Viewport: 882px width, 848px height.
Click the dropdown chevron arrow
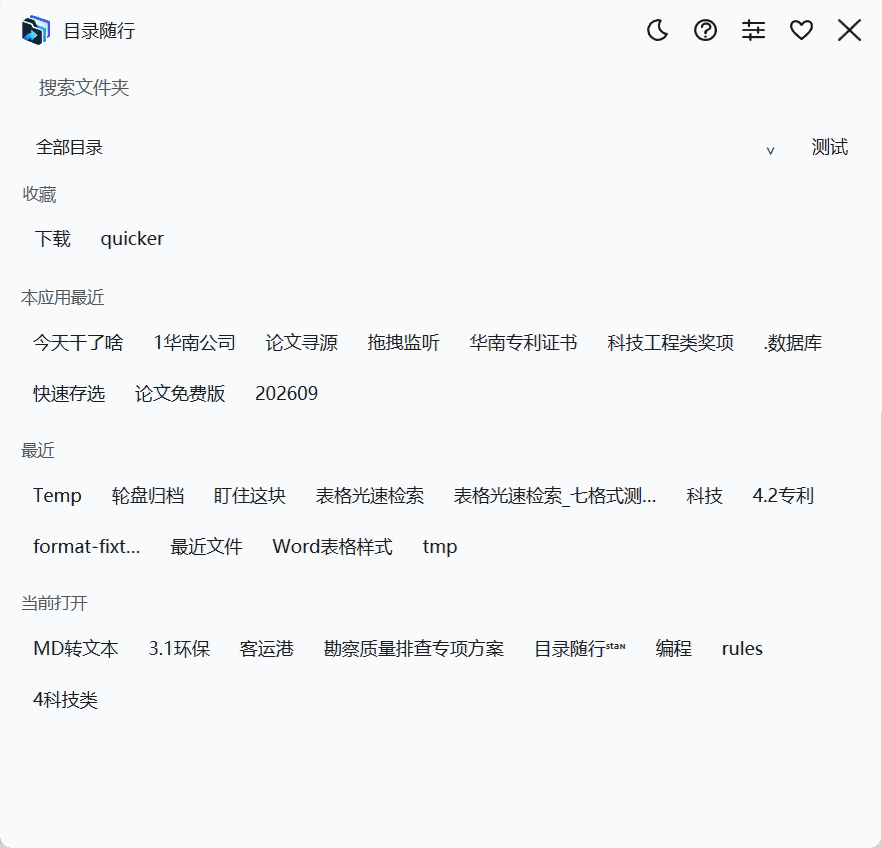coord(771,150)
